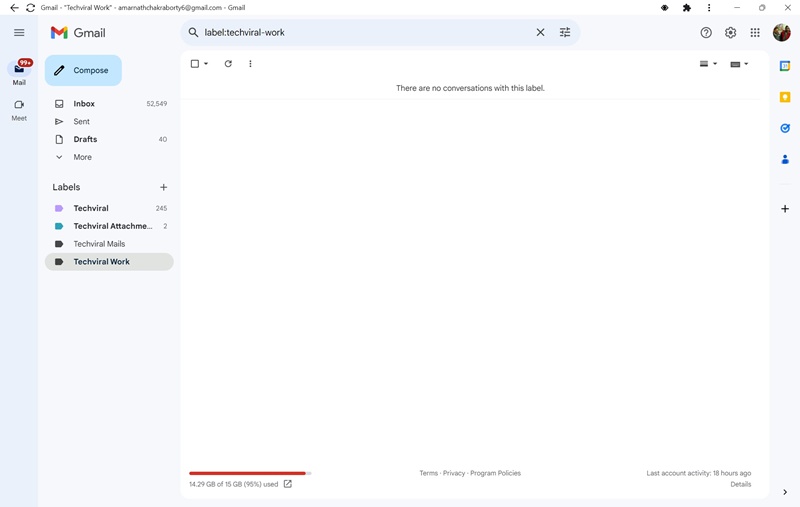Open Google Calendar side panel icon
The height and width of the screenshot is (507, 800).
785,66
